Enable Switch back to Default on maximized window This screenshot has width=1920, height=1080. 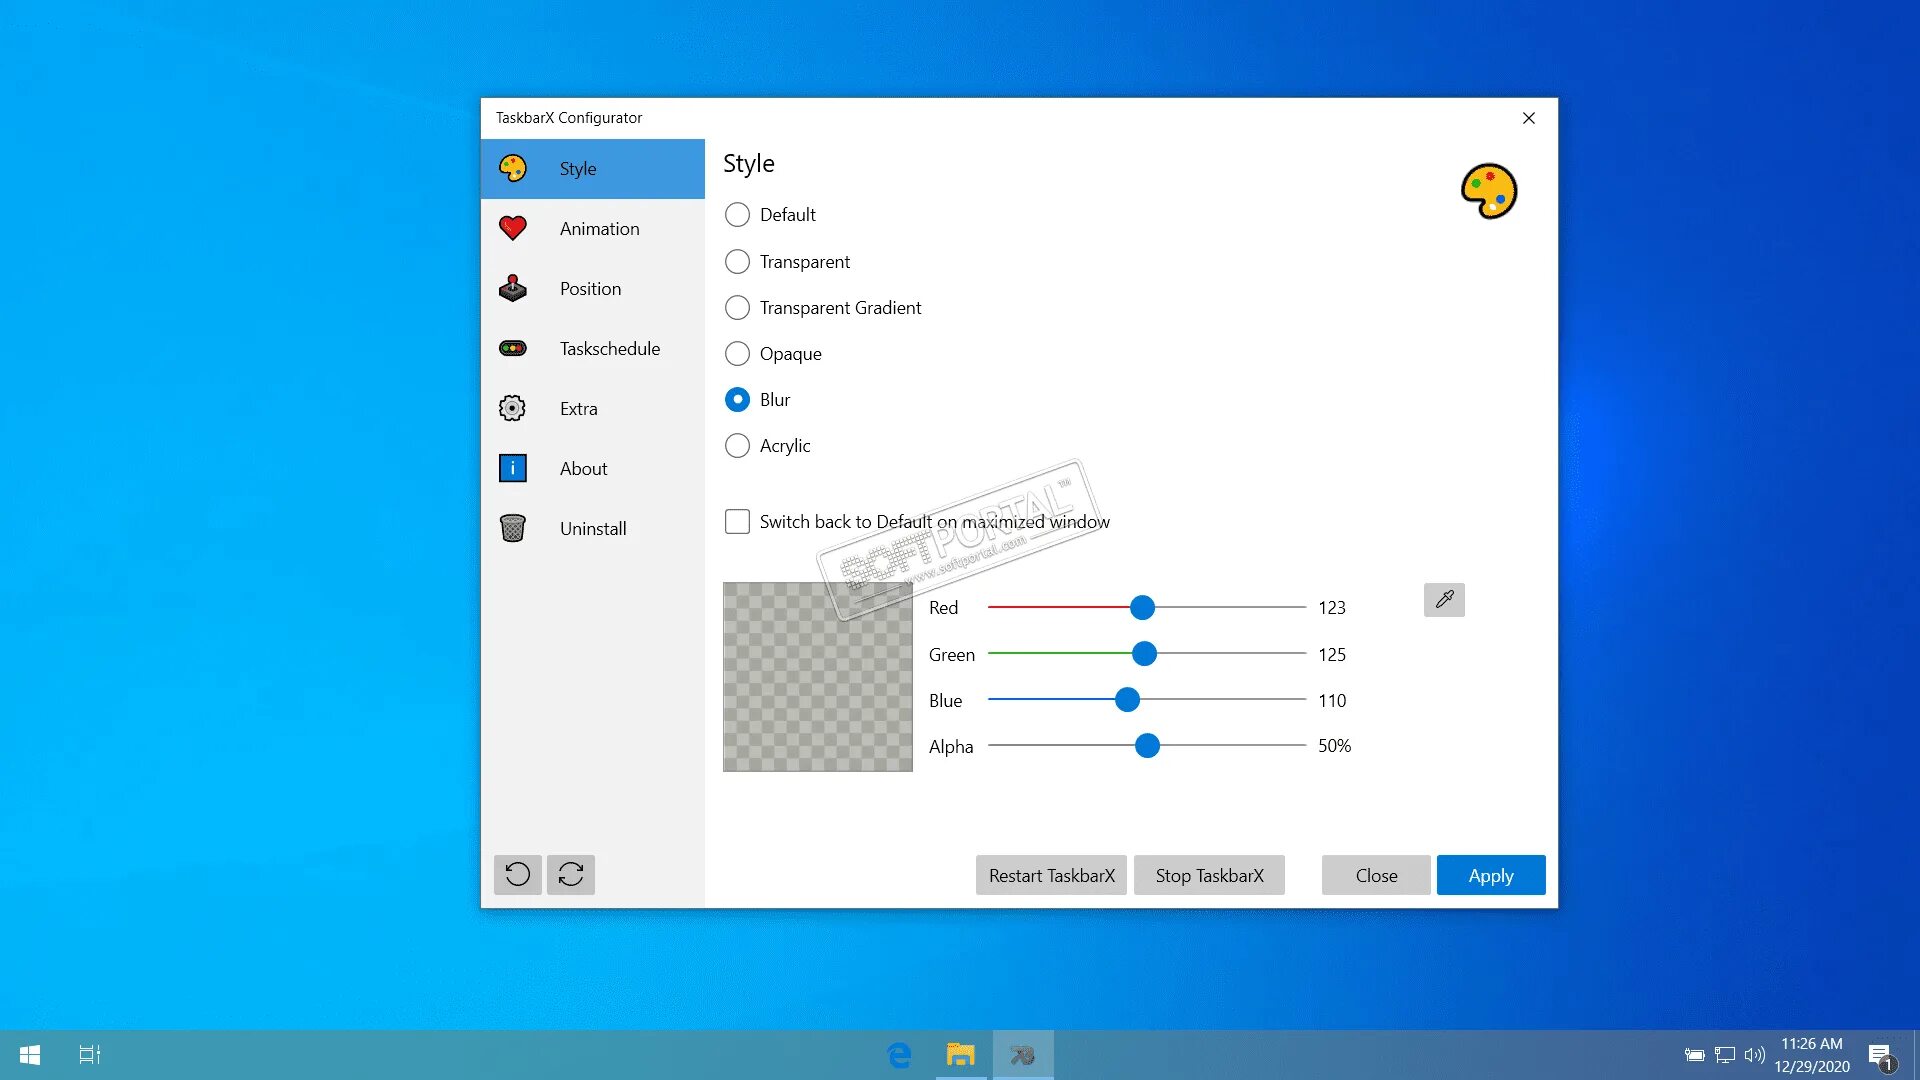click(737, 522)
